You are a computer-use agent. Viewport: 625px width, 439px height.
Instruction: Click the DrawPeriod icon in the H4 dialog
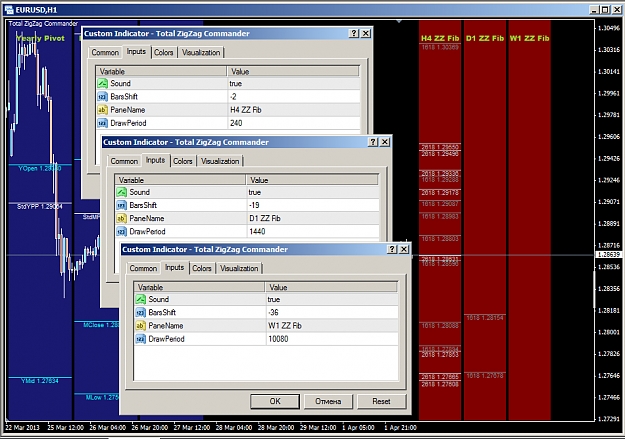click(102, 123)
